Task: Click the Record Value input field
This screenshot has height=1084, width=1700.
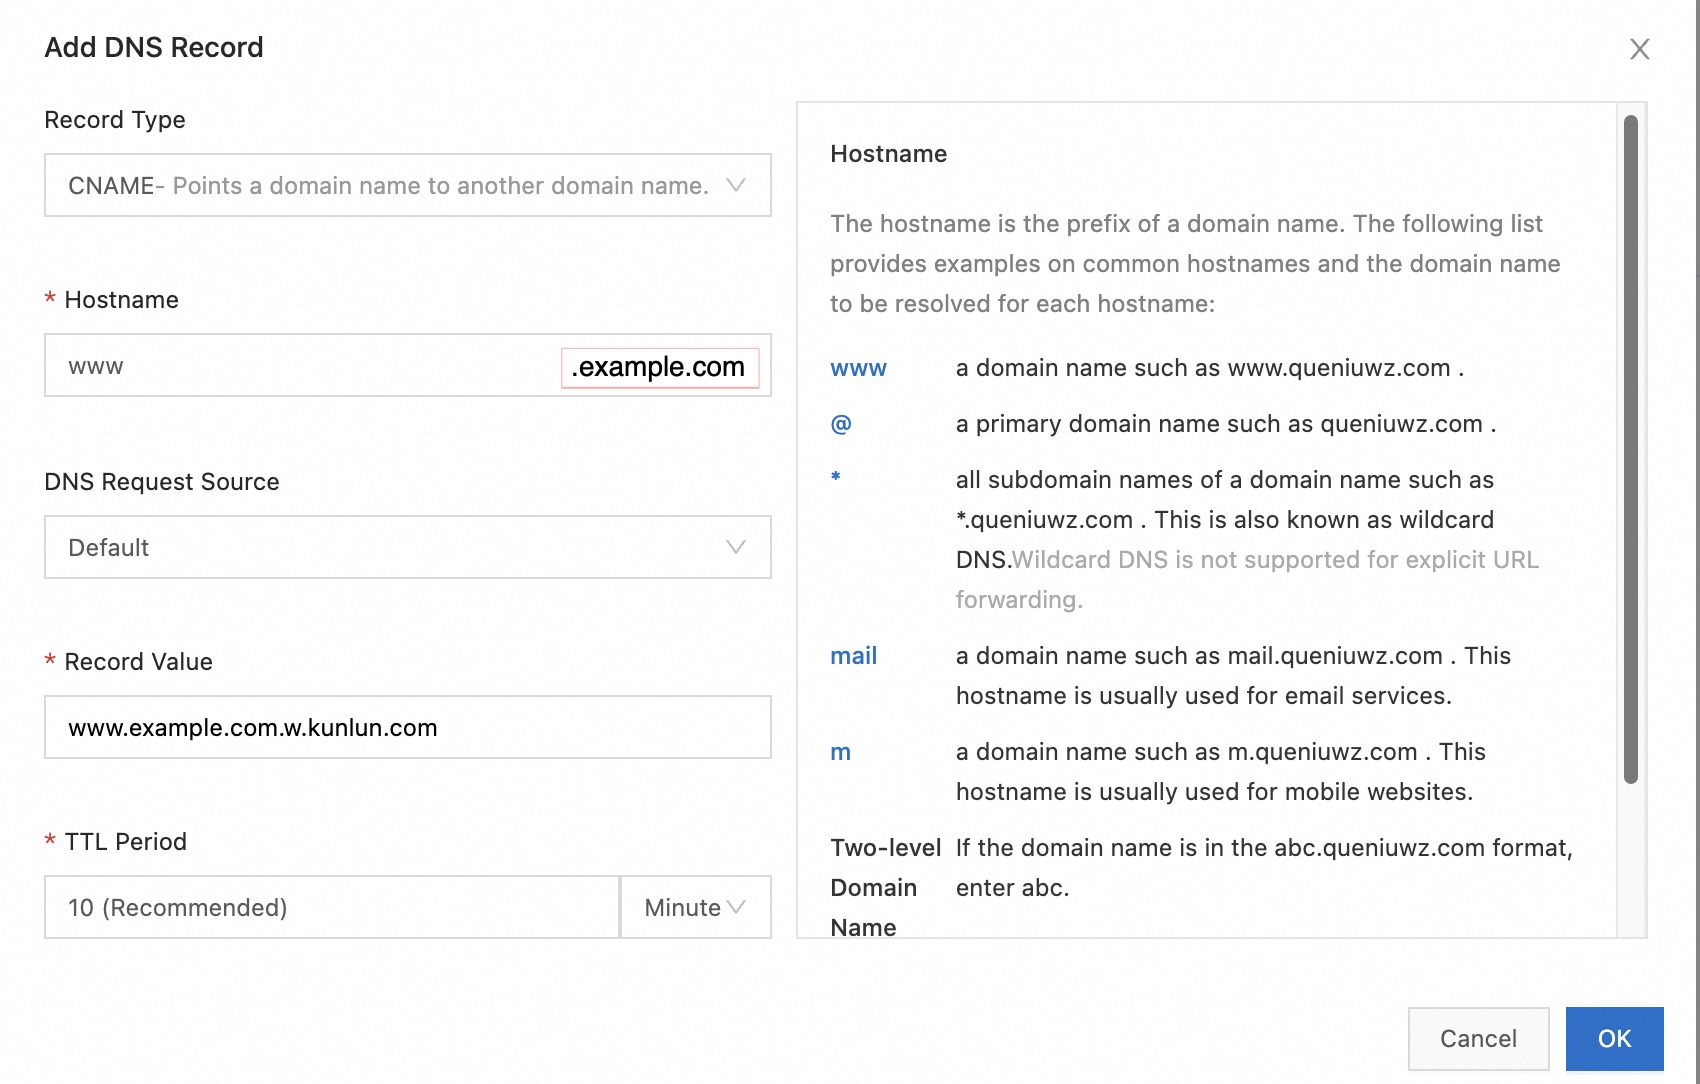Action: pyautogui.click(x=407, y=728)
